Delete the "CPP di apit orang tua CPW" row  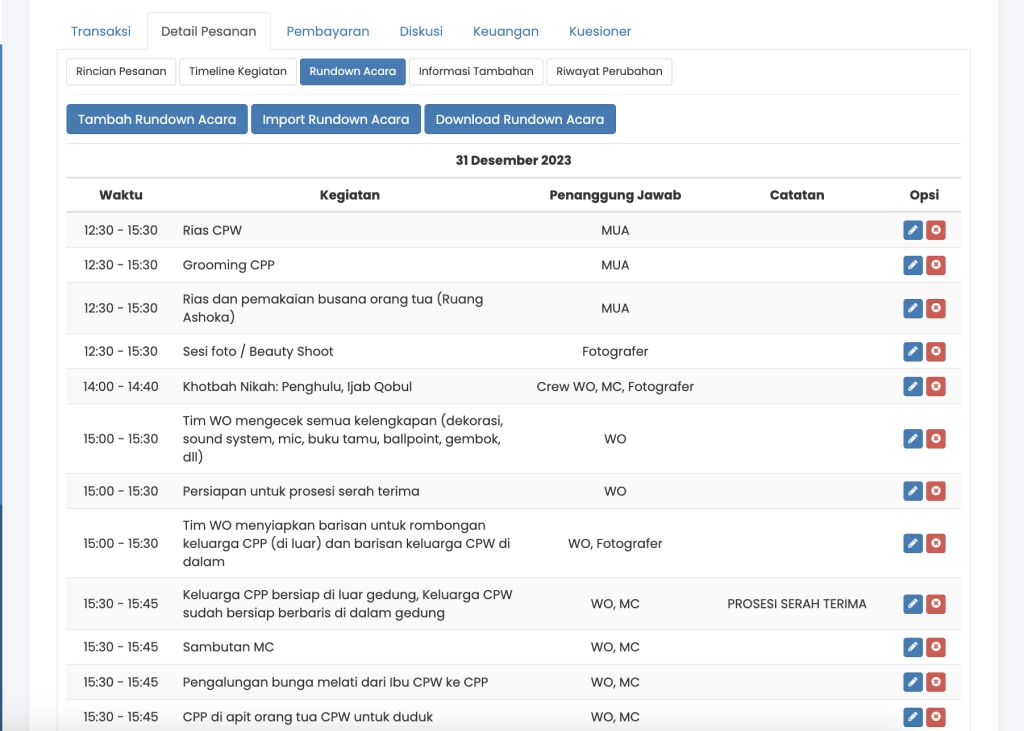(x=936, y=717)
